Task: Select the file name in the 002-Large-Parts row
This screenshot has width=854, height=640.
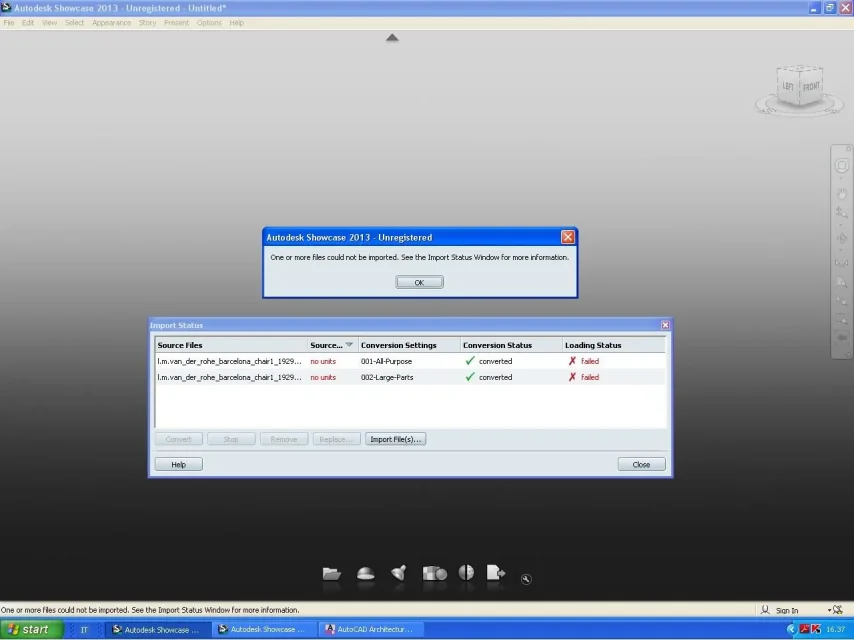Action: pyautogui.click(x=229, y=377)
